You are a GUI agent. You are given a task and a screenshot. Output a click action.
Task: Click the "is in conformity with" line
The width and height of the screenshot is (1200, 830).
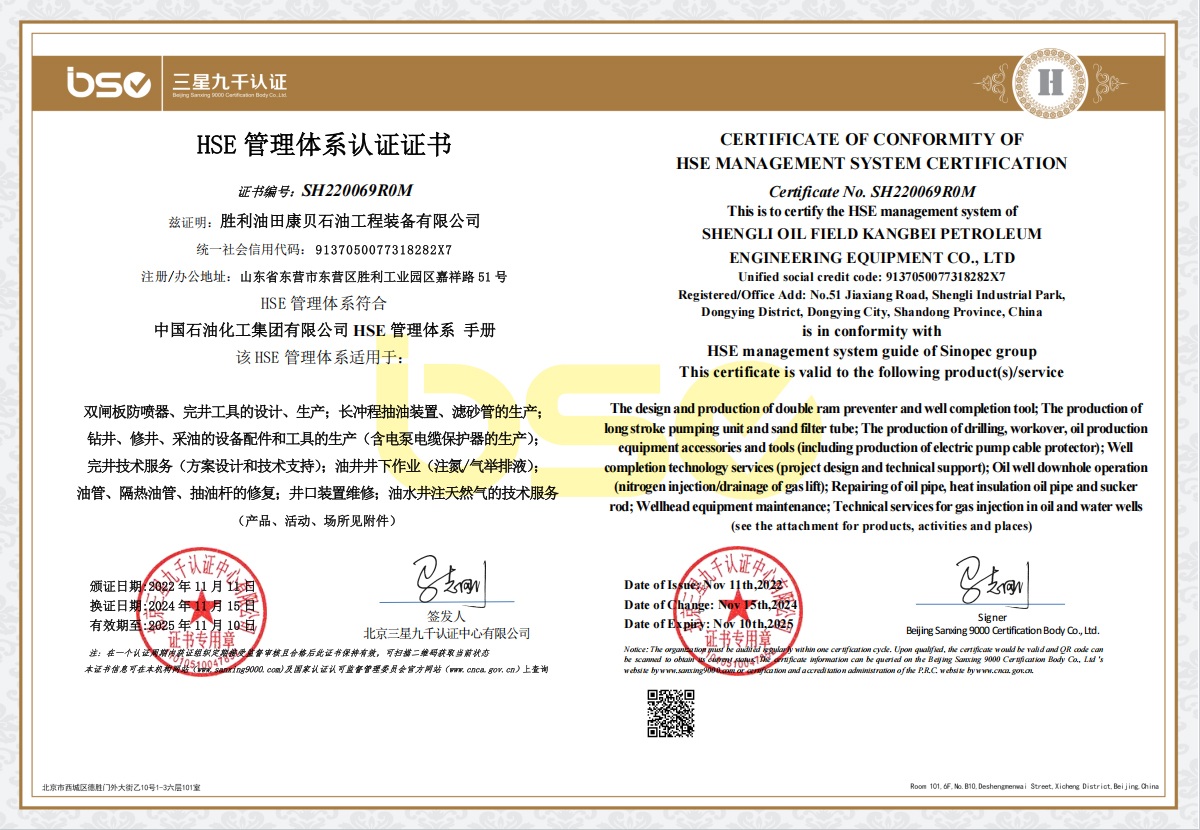coord(872,331)
